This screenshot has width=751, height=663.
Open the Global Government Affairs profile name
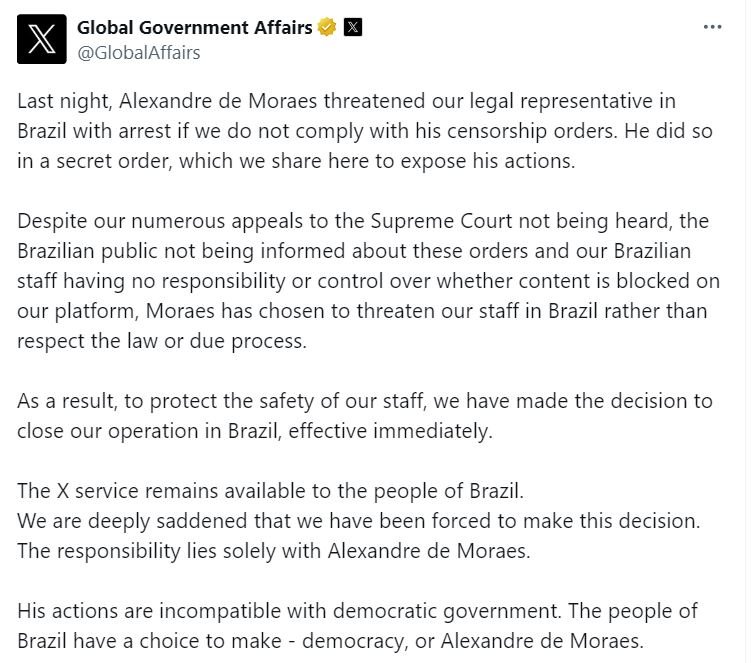point(195,28)
